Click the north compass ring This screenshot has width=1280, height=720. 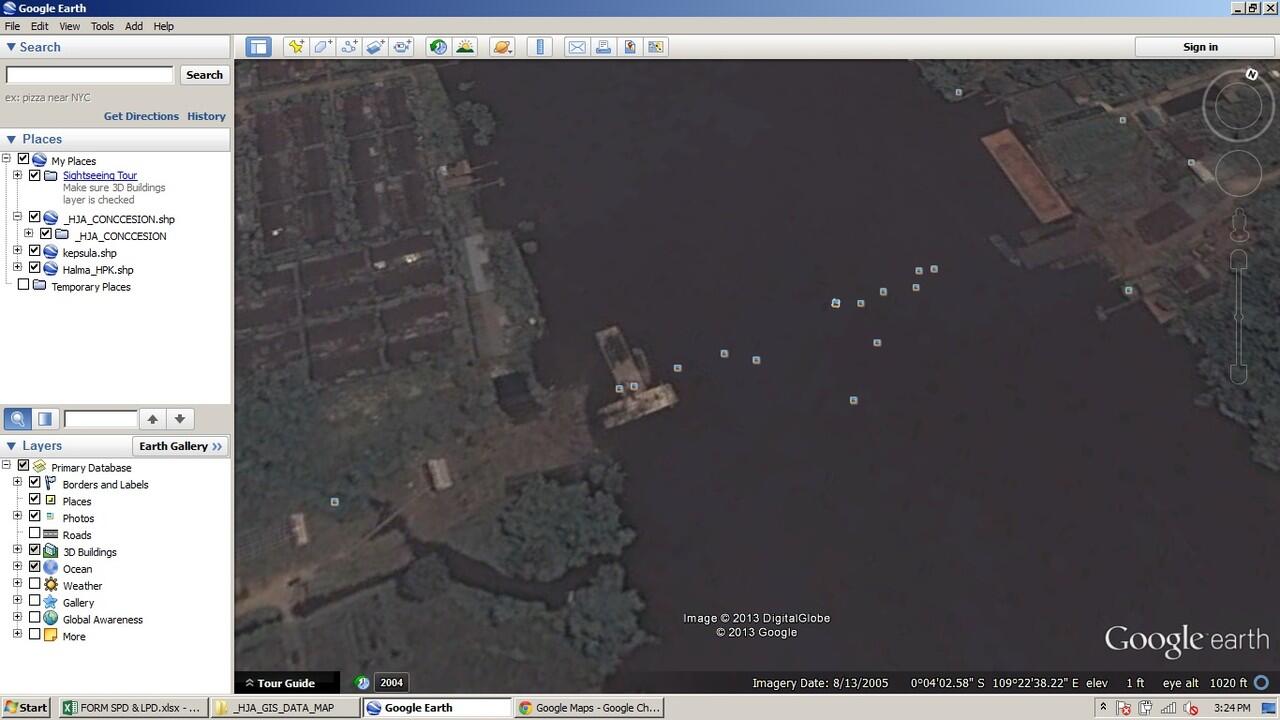1238,104
